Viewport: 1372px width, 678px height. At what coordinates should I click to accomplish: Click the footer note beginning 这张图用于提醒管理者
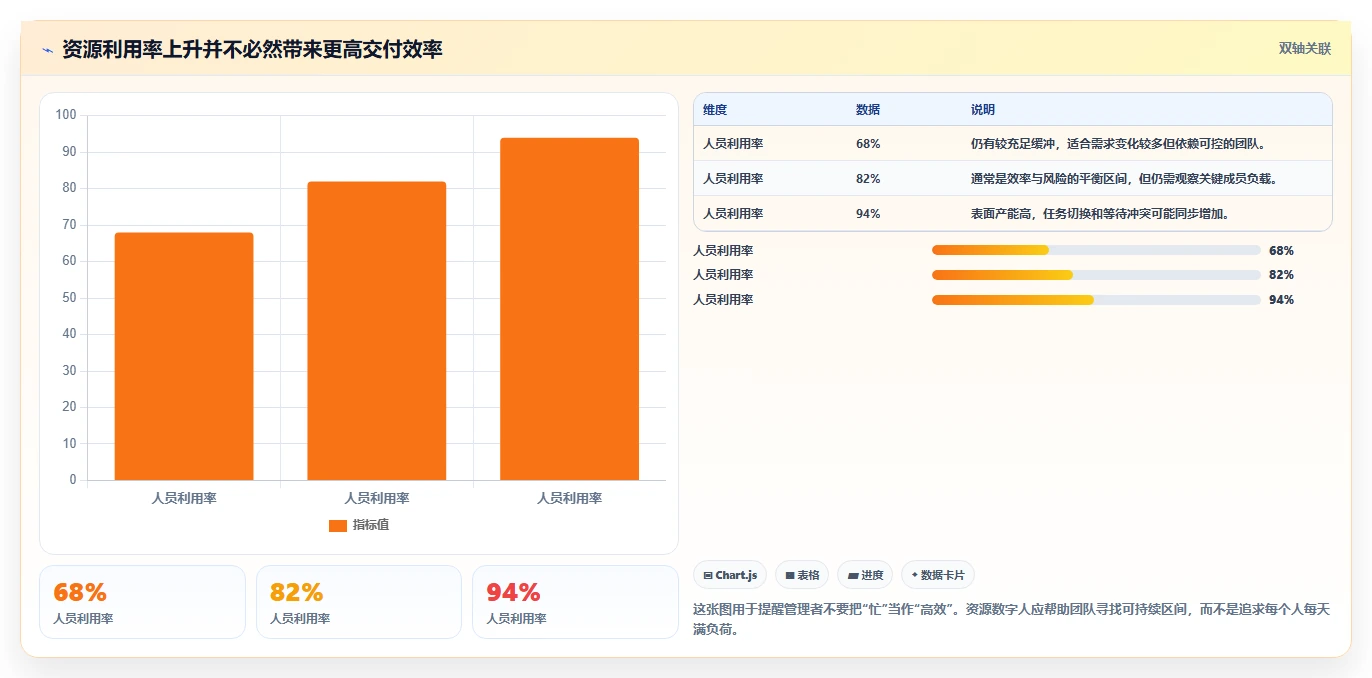[1012, 619]
